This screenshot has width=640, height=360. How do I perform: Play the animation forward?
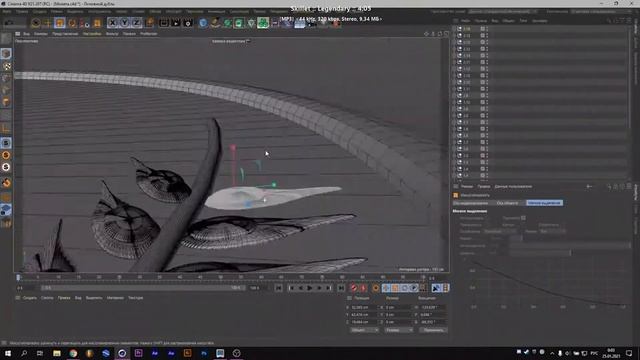point(310,288)
